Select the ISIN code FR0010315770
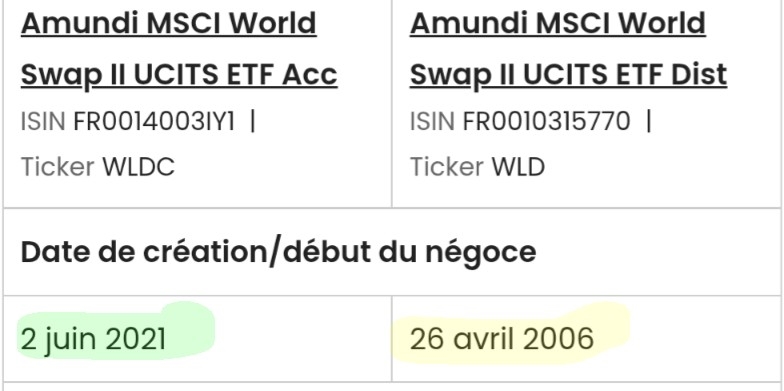The image size is (784, 391). (x=546, y=122)
